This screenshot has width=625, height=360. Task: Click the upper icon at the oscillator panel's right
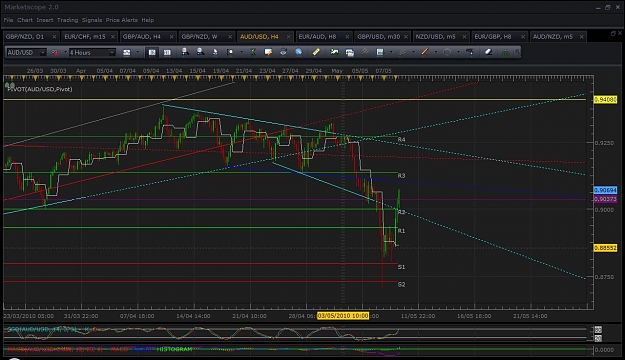pos(598,330)
